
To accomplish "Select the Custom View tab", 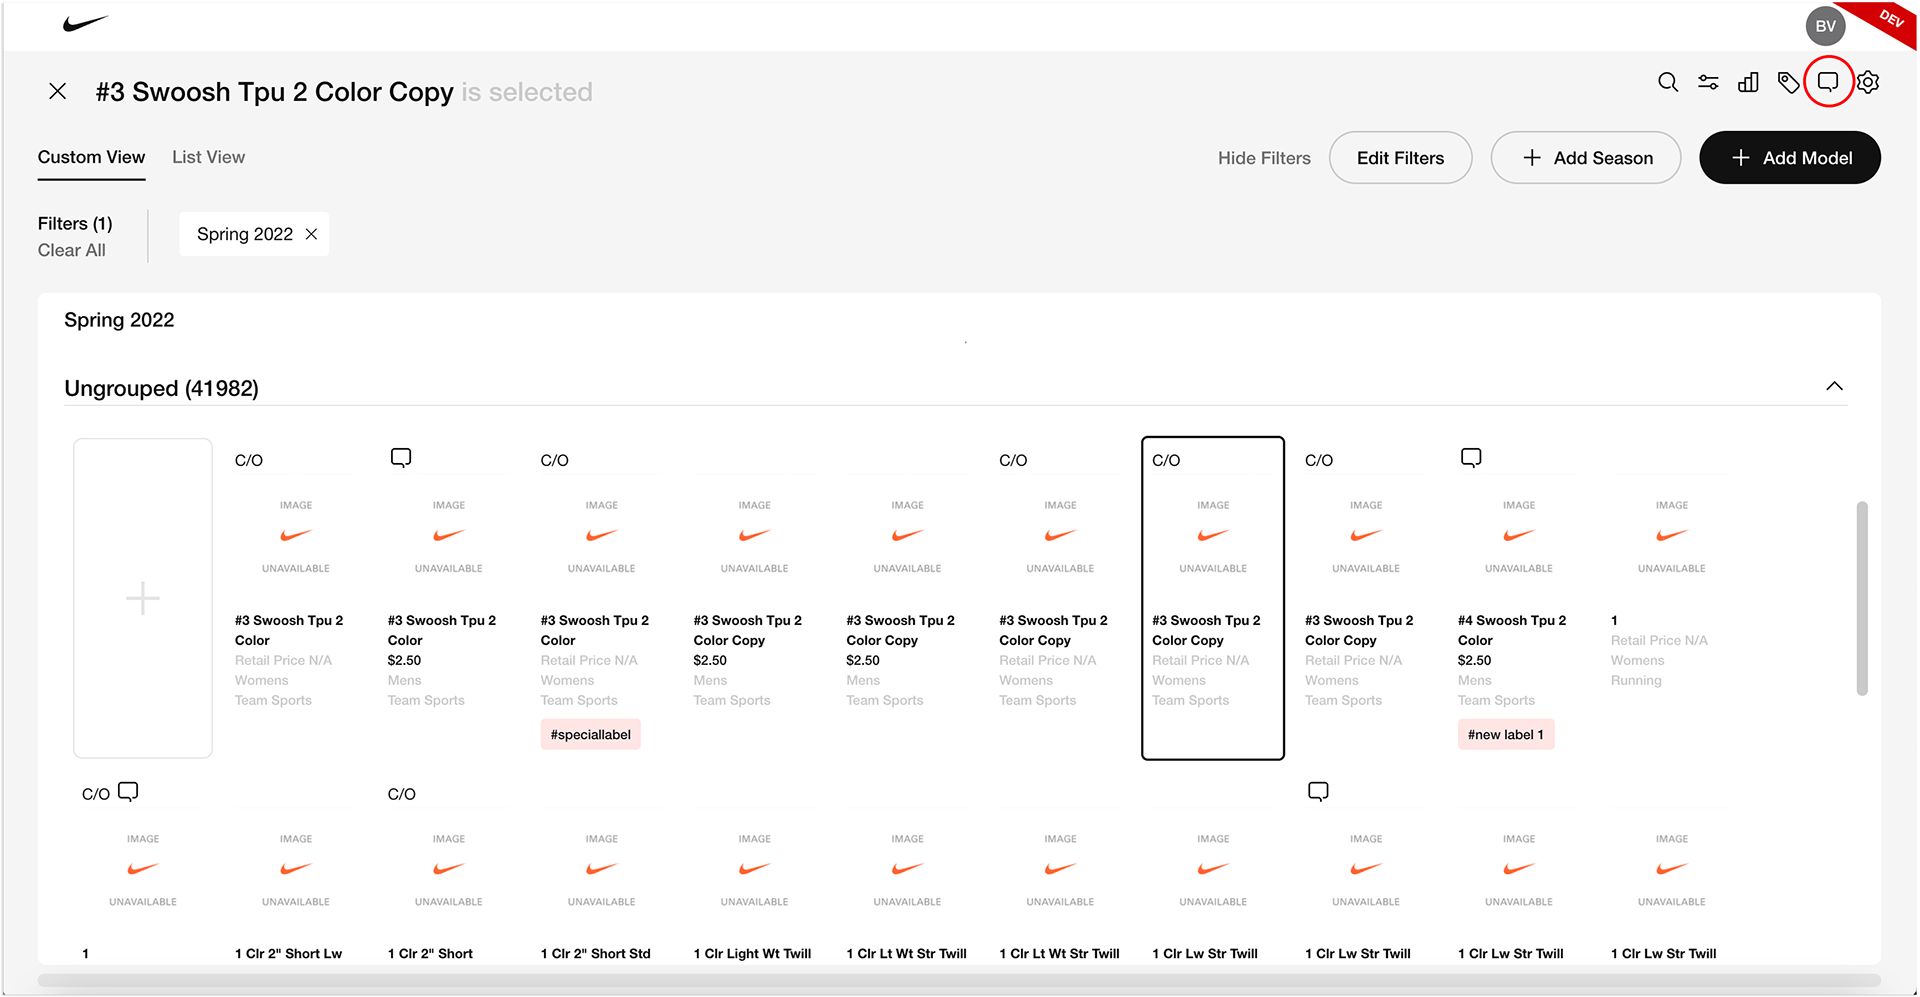I will [91, 157].
